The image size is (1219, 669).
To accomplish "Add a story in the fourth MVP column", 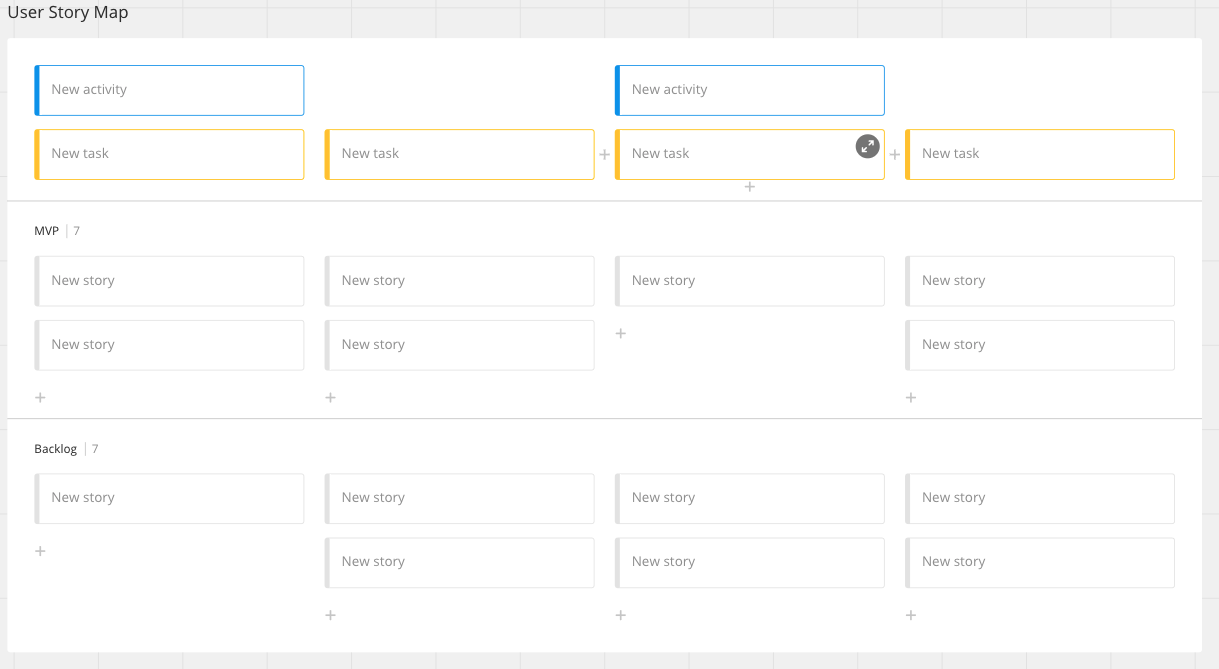I will click(910, 397).
